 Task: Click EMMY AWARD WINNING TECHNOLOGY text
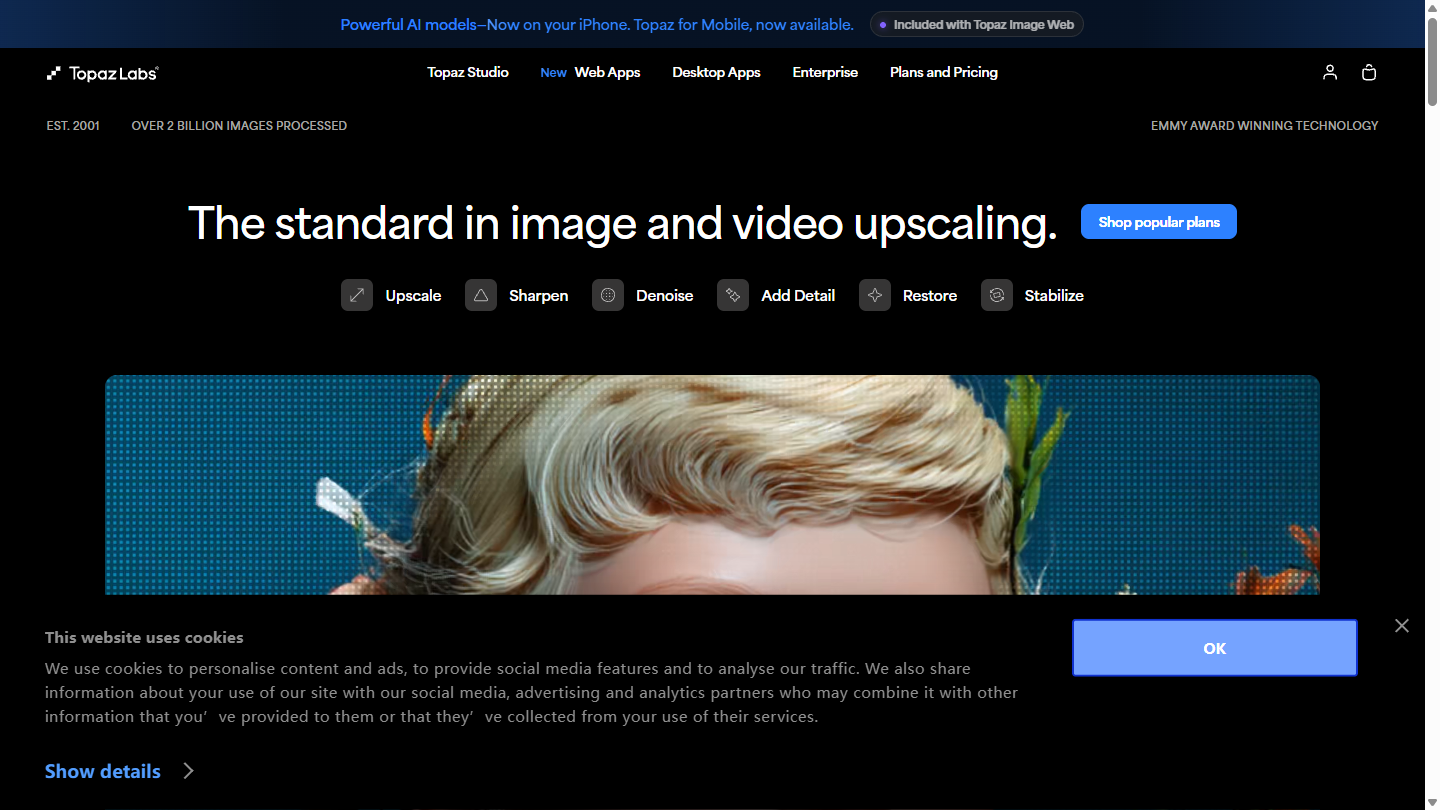point(1265,126)
